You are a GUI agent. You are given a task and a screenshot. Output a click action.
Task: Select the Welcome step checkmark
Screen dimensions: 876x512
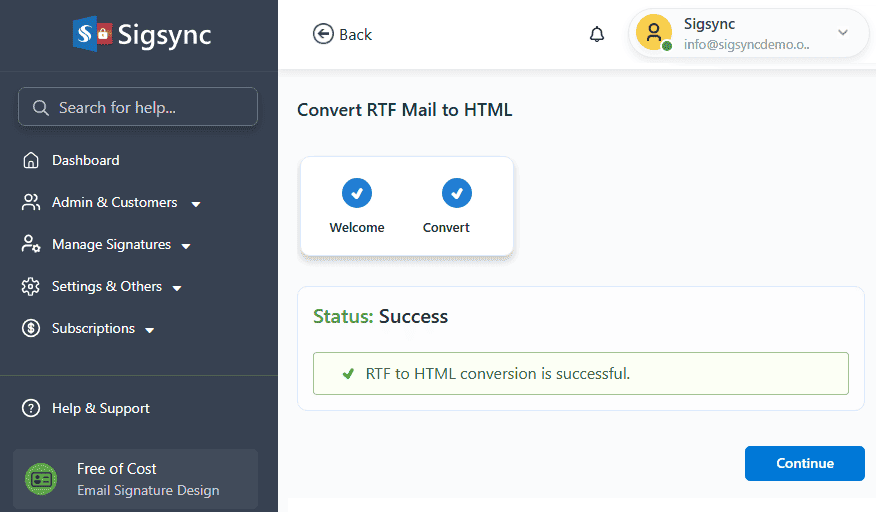point(357,192)
